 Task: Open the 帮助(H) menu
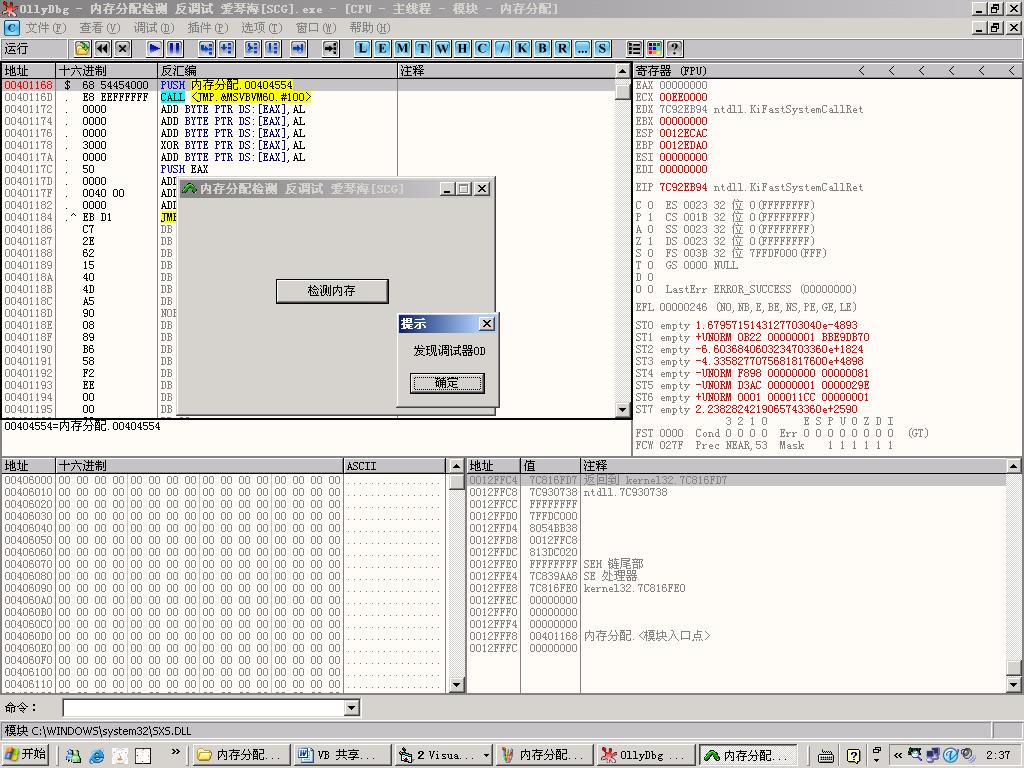(x=370, y=28)
